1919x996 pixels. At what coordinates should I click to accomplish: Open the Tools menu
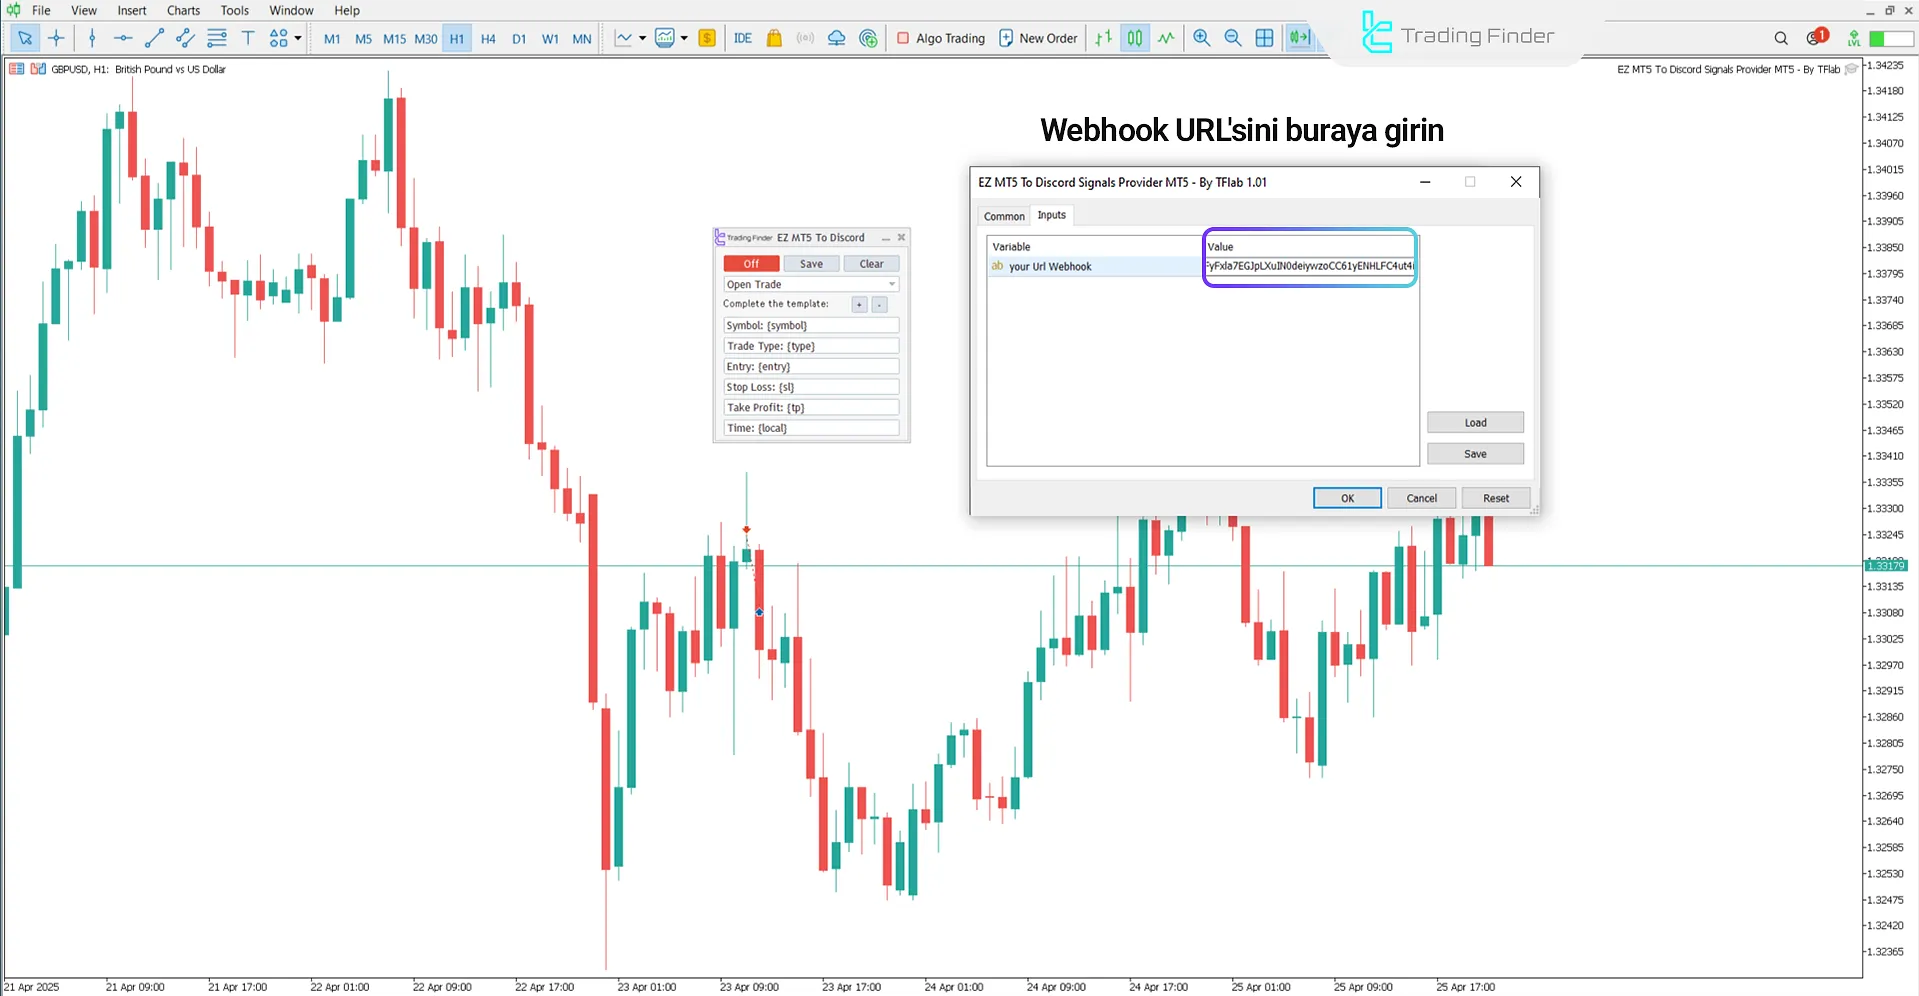click(x=235, y=10)
